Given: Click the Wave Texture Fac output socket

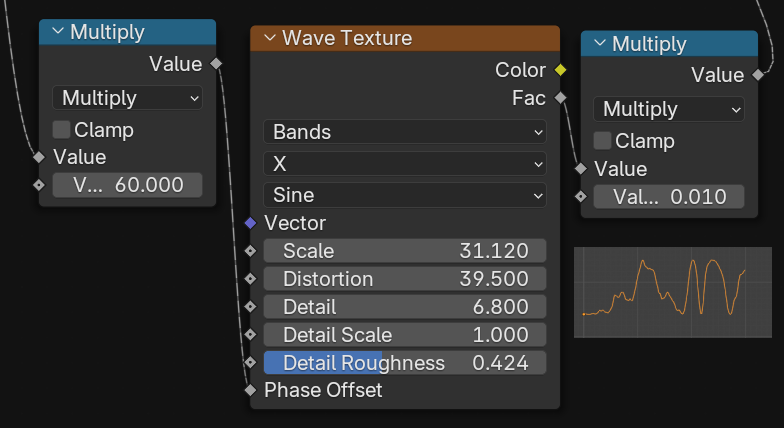Looking at the screenshot, I should tap(560, 98).
